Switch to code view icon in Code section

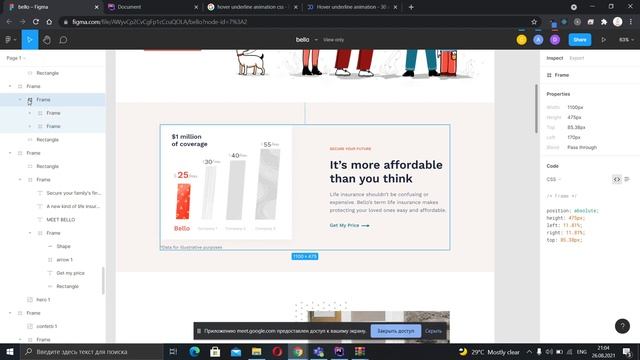(x=616, y=179)
